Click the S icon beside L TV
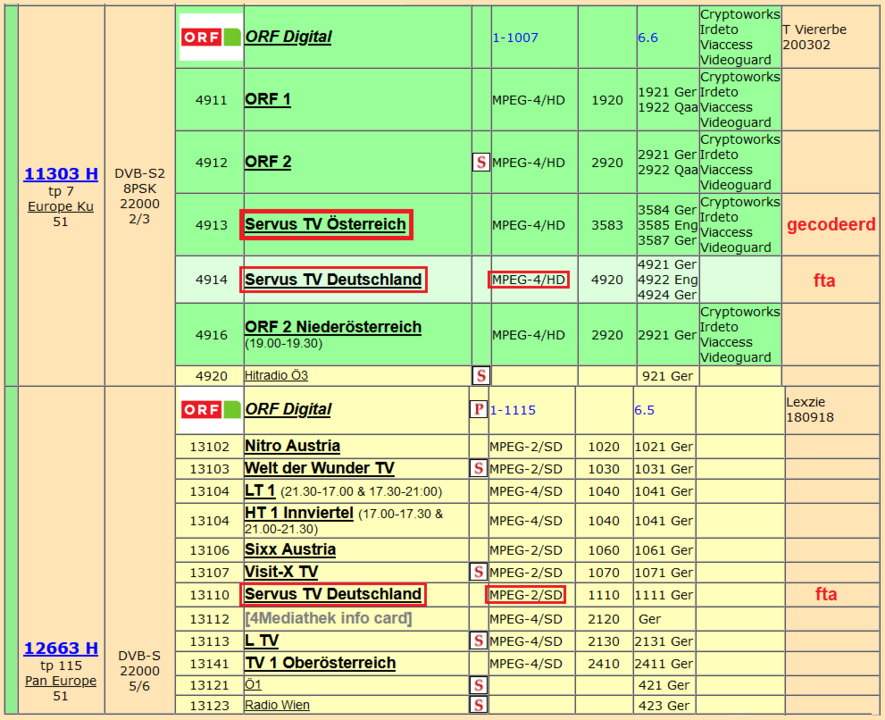 479,641
